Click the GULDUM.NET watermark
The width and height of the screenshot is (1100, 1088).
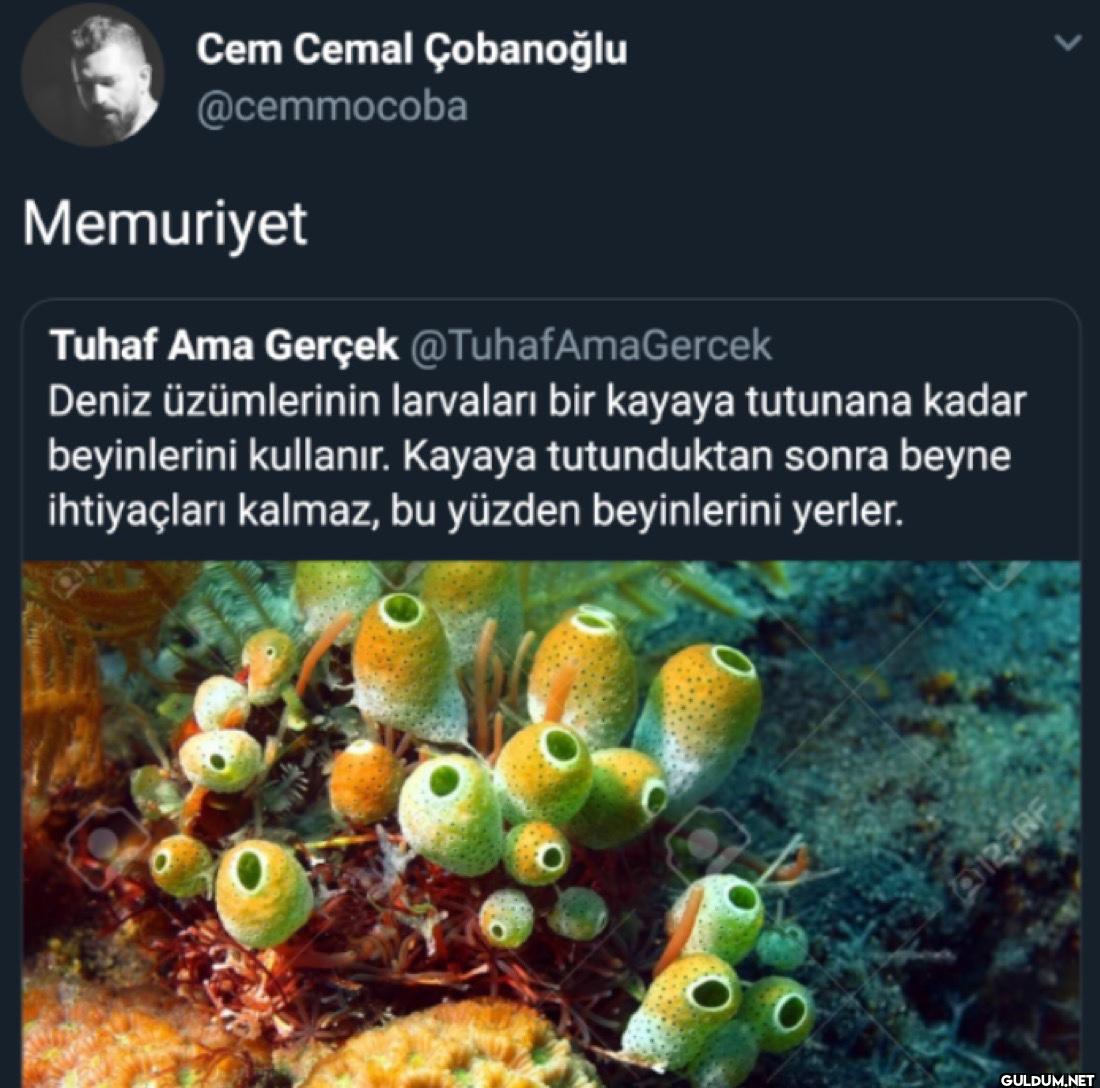1047,1079
